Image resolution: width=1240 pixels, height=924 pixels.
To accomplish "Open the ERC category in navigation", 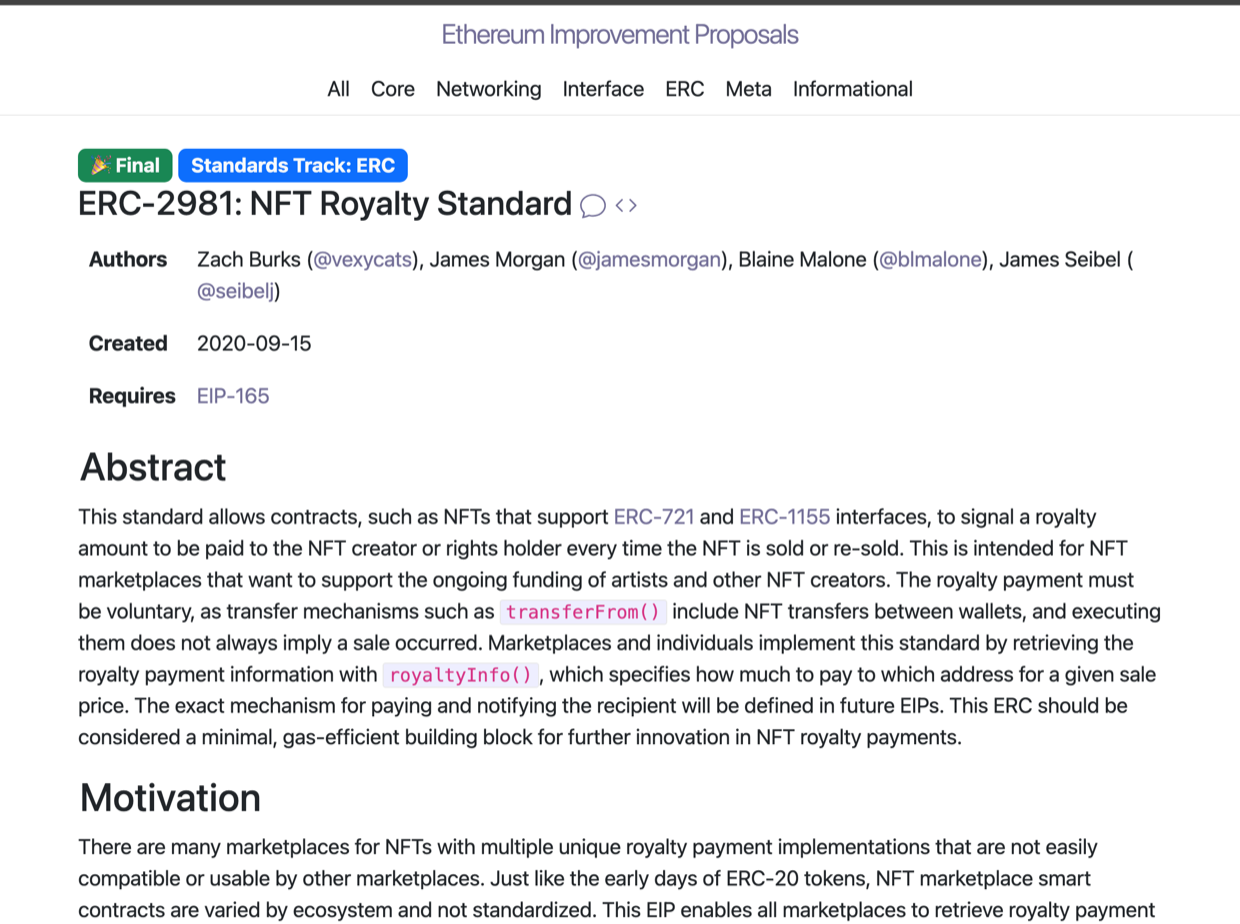I will 685,89.
